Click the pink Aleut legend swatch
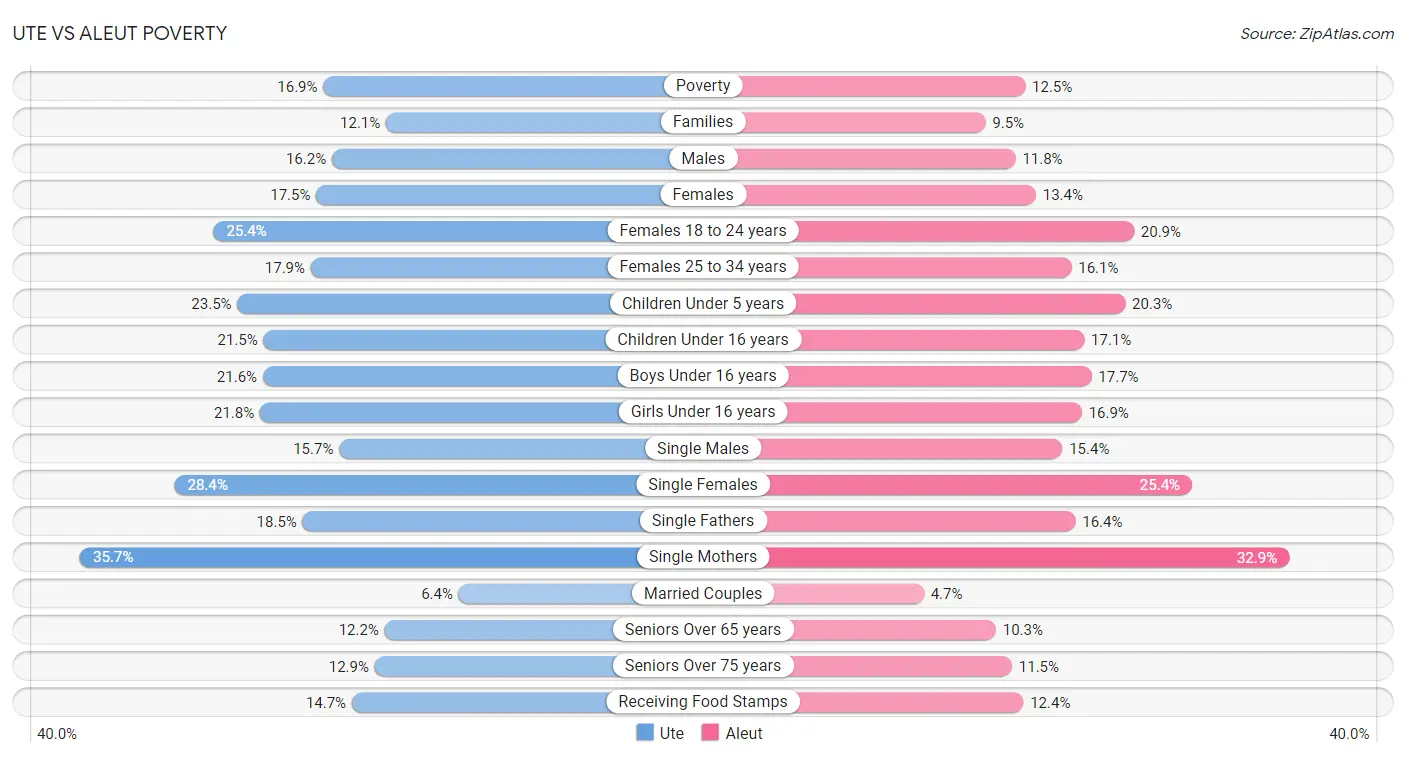This screenshot has height=758, width=1406. 711,733
